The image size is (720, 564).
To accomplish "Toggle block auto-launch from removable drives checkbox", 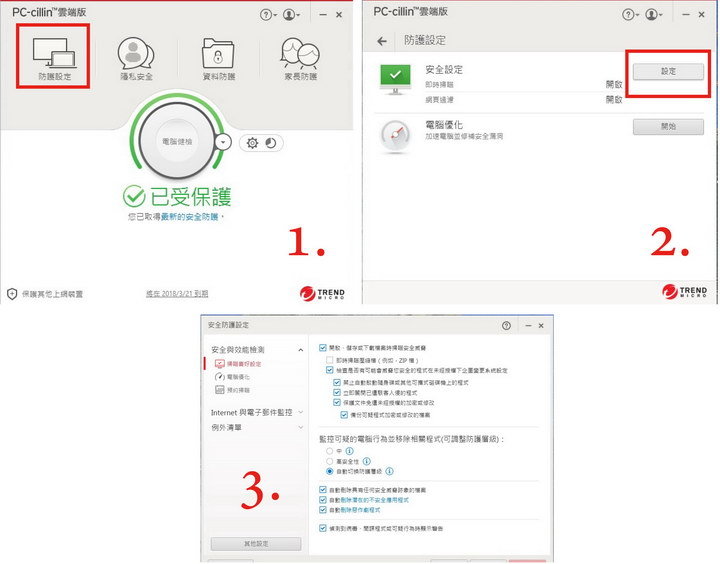I will click(x=337, y=382).
